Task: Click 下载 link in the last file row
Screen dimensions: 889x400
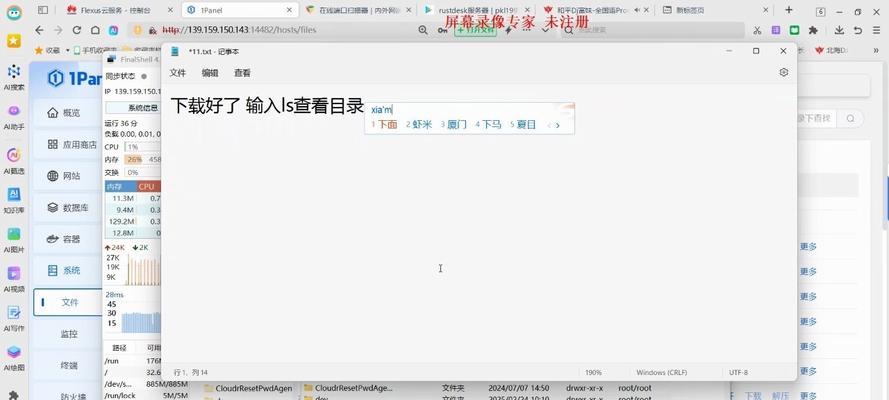Action: 752,395
